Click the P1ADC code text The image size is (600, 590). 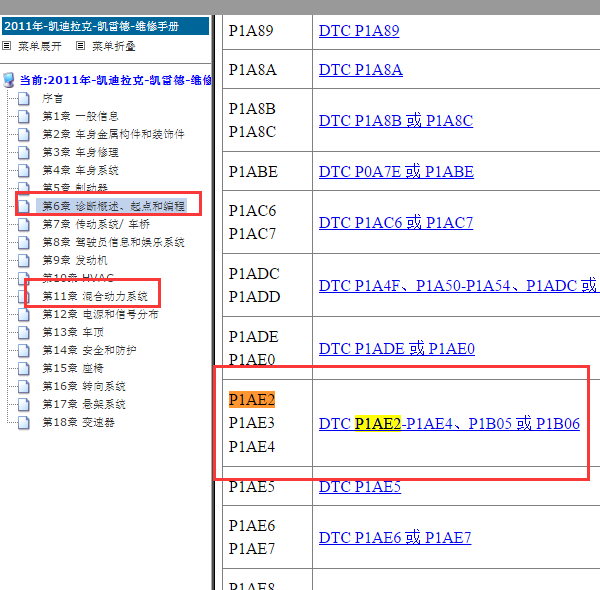tap(254, 274)
